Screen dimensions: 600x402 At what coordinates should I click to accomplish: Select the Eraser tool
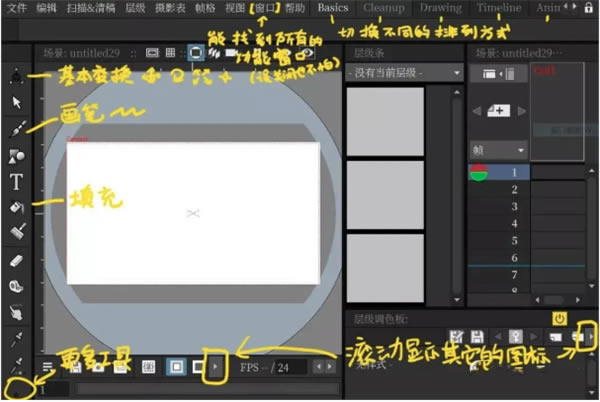(x=17, y=260)
